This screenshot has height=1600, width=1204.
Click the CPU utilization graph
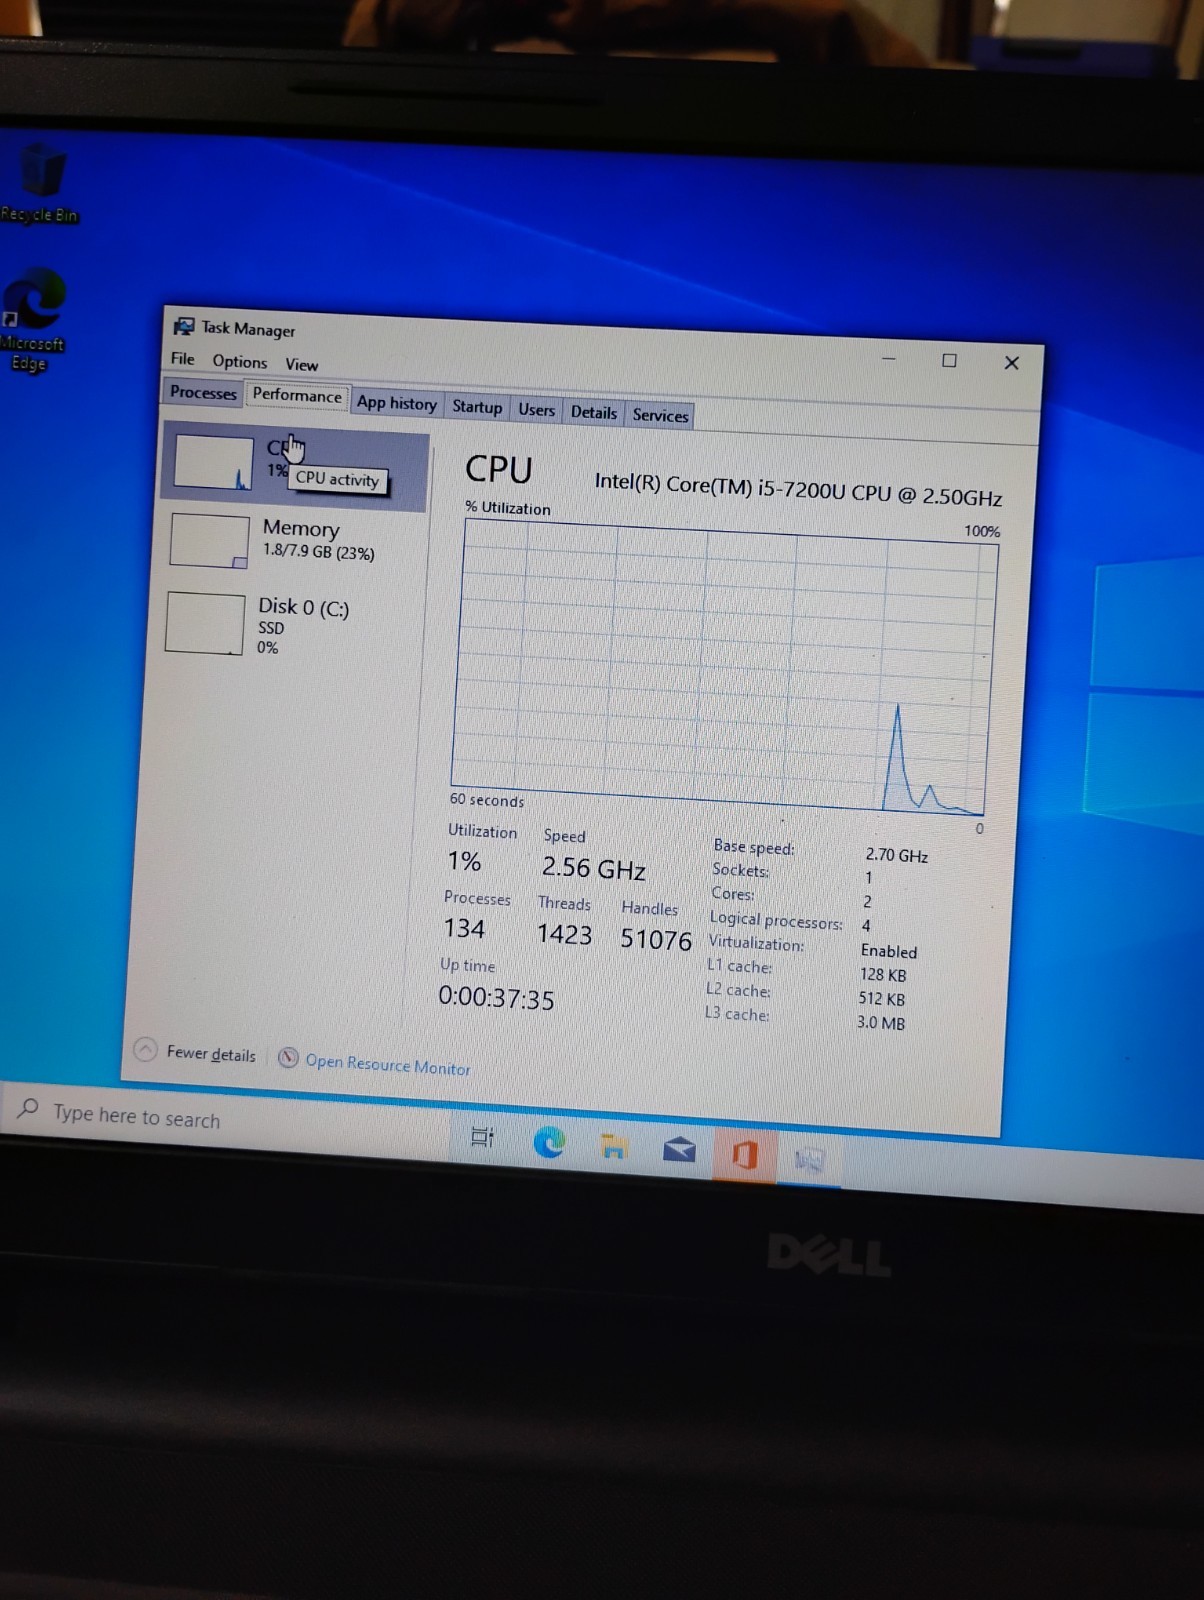(724, 668)
